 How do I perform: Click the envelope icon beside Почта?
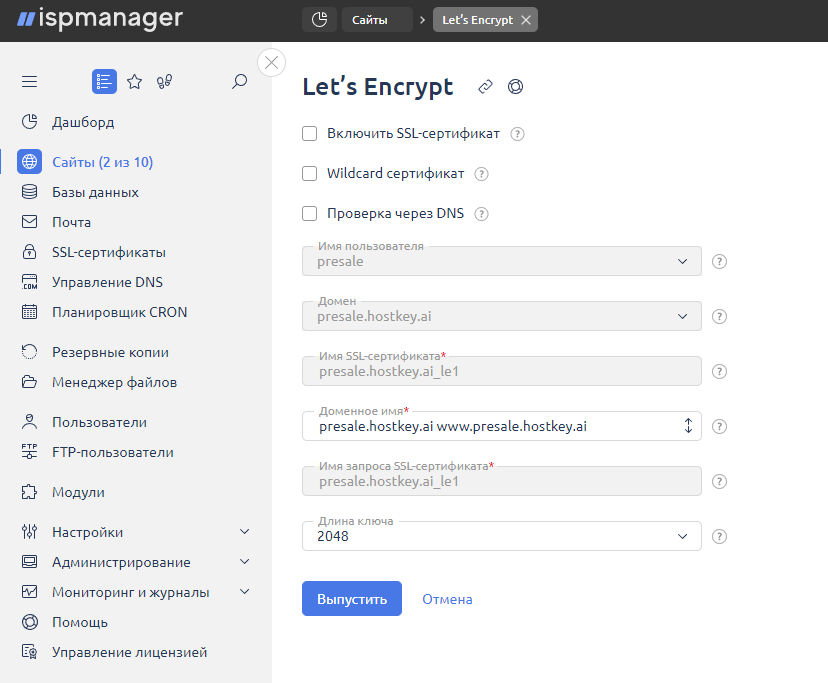point(30,222)
